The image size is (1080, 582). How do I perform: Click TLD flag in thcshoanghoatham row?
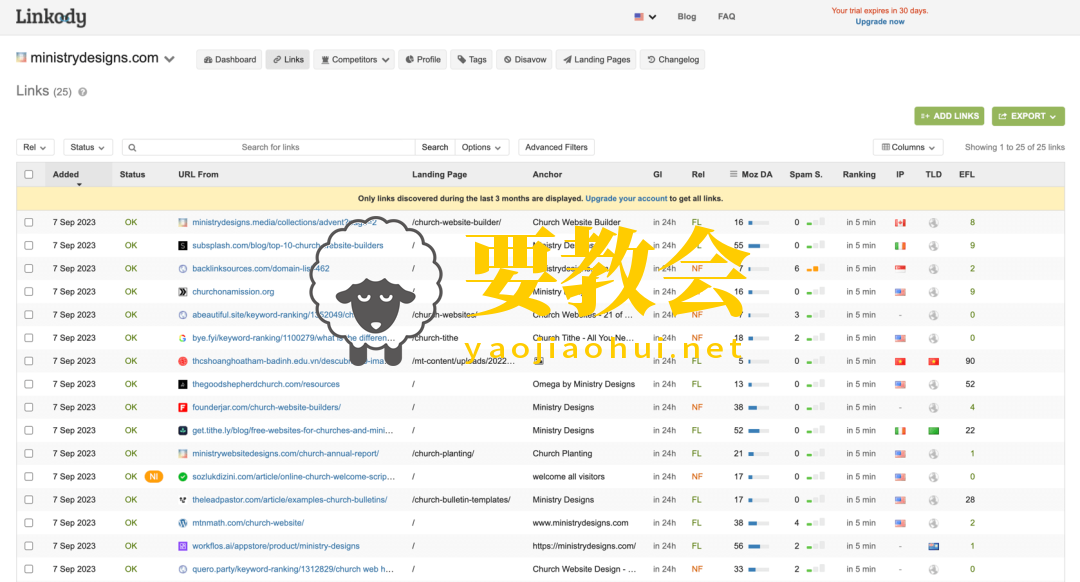(x=933, y=361)
